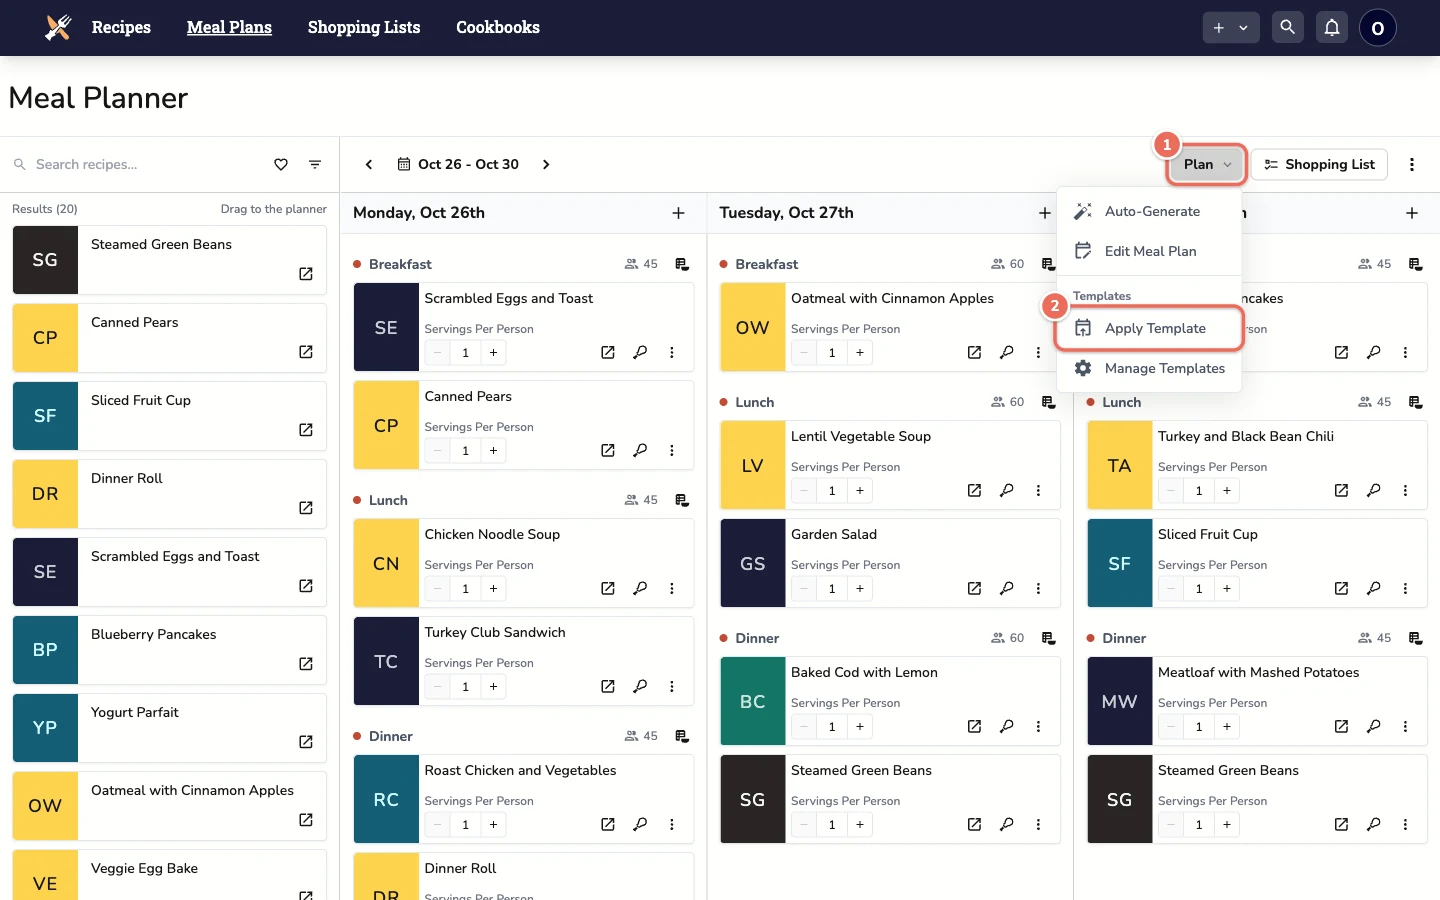
Task: Go to the next week
Action: (x=546, y=164)
